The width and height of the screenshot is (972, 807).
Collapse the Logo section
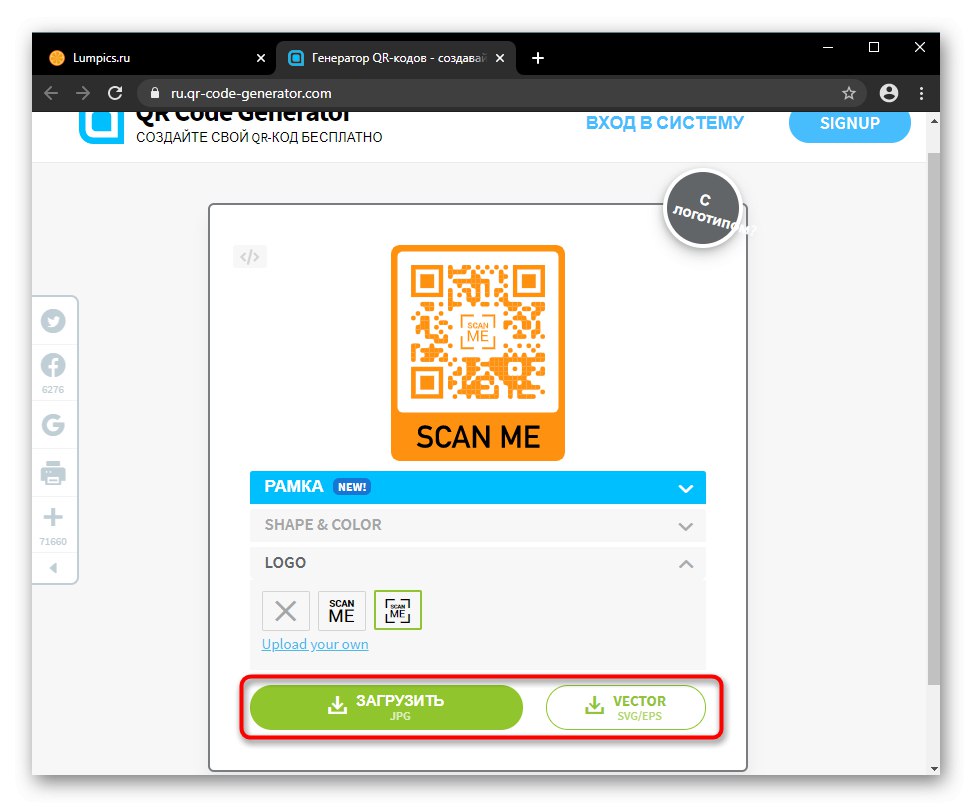point(477,563)
